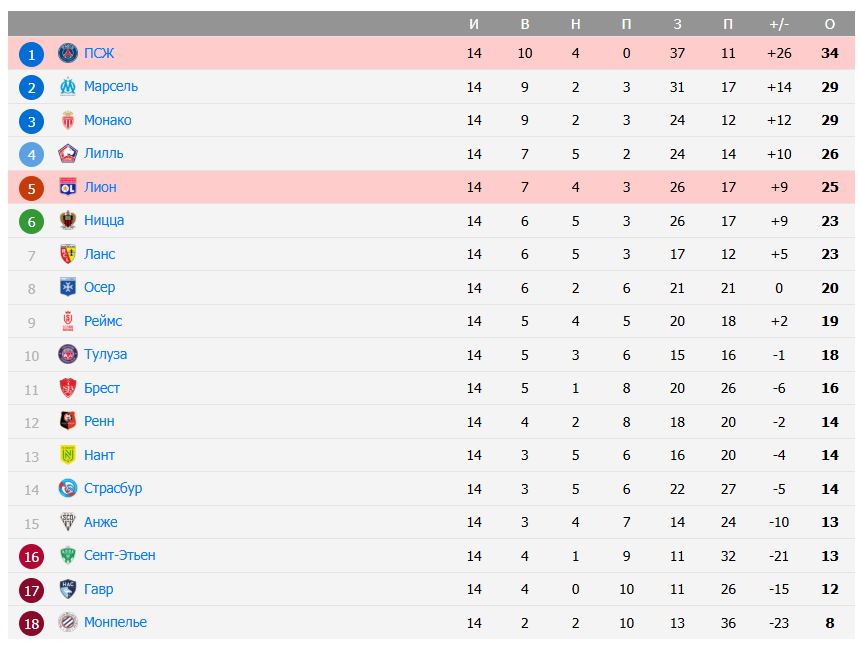Click the Брест team name
Viewport: 860px width, 651px height.
click(102, 388)
